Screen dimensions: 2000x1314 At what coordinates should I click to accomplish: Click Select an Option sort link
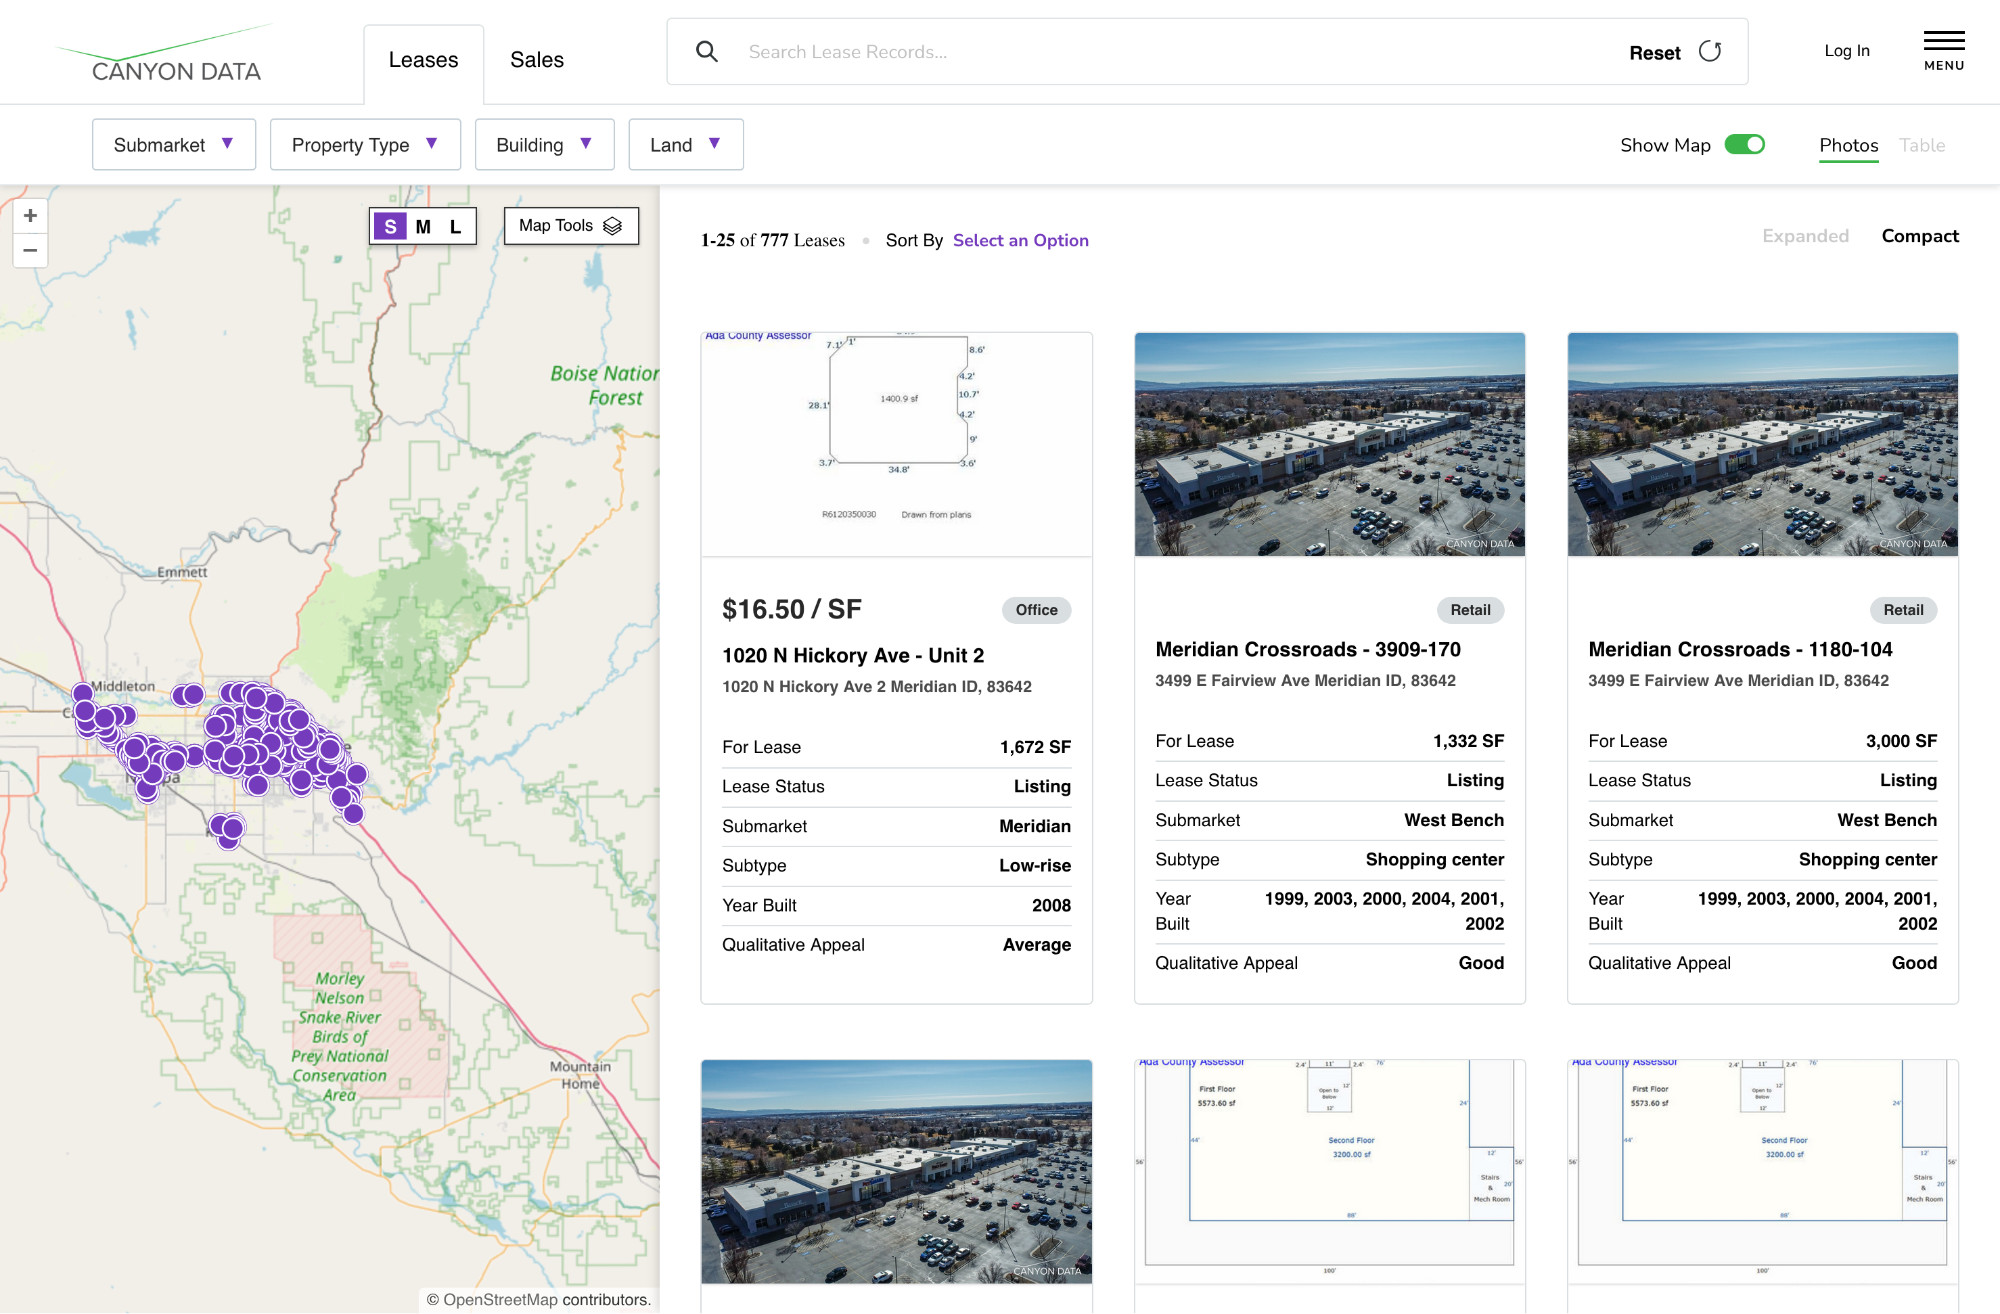pos(1020,240)
